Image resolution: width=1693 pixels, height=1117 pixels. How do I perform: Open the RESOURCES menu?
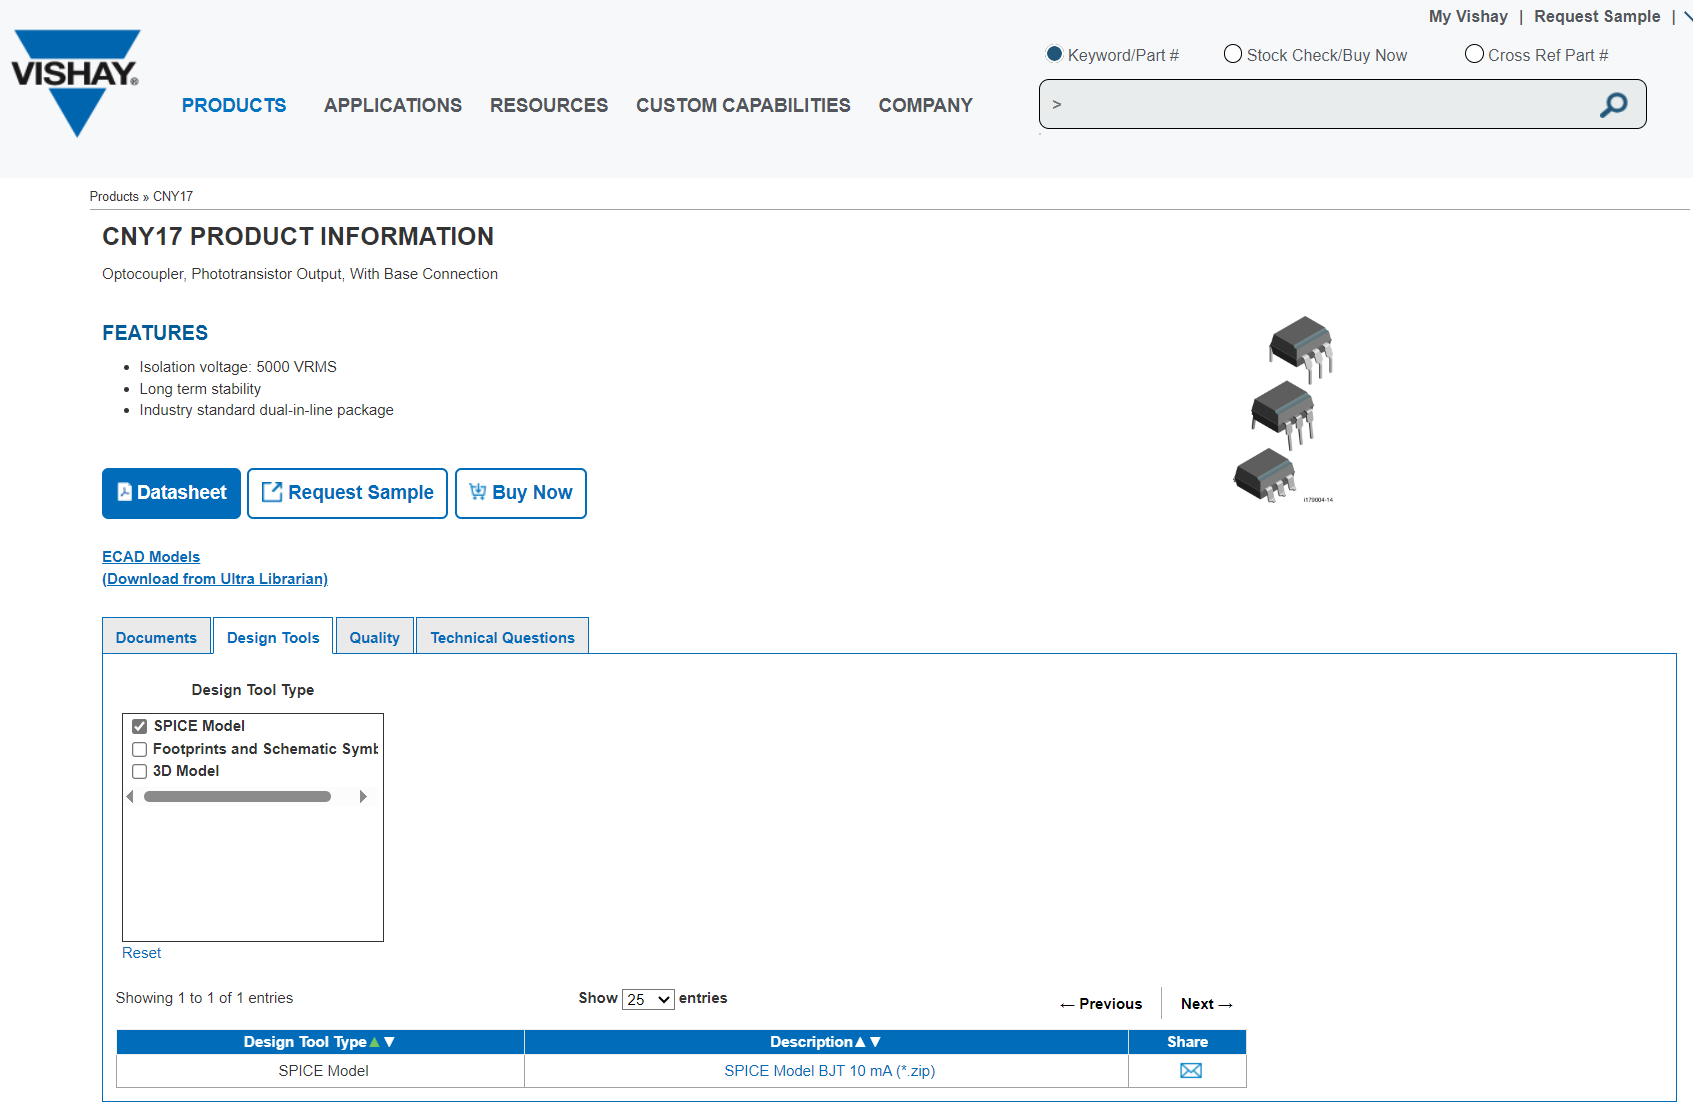[x=549, y=105]
